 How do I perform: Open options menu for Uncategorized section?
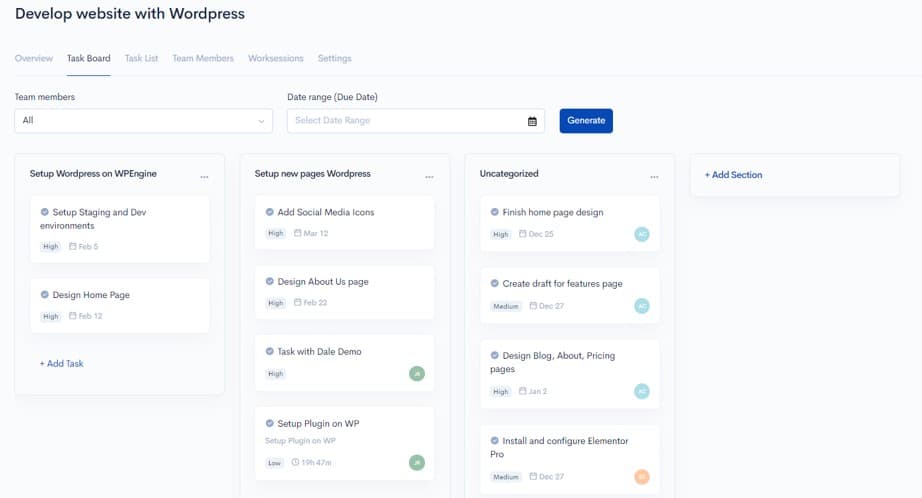[x=654, y=176]
